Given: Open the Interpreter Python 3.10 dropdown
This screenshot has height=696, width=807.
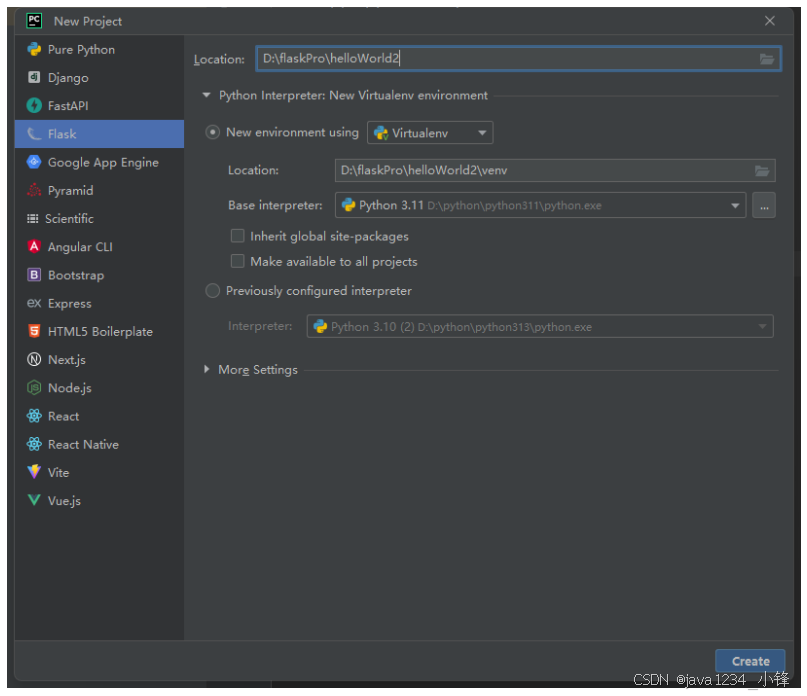Looking at the screenshot, I should coord(540,327).
